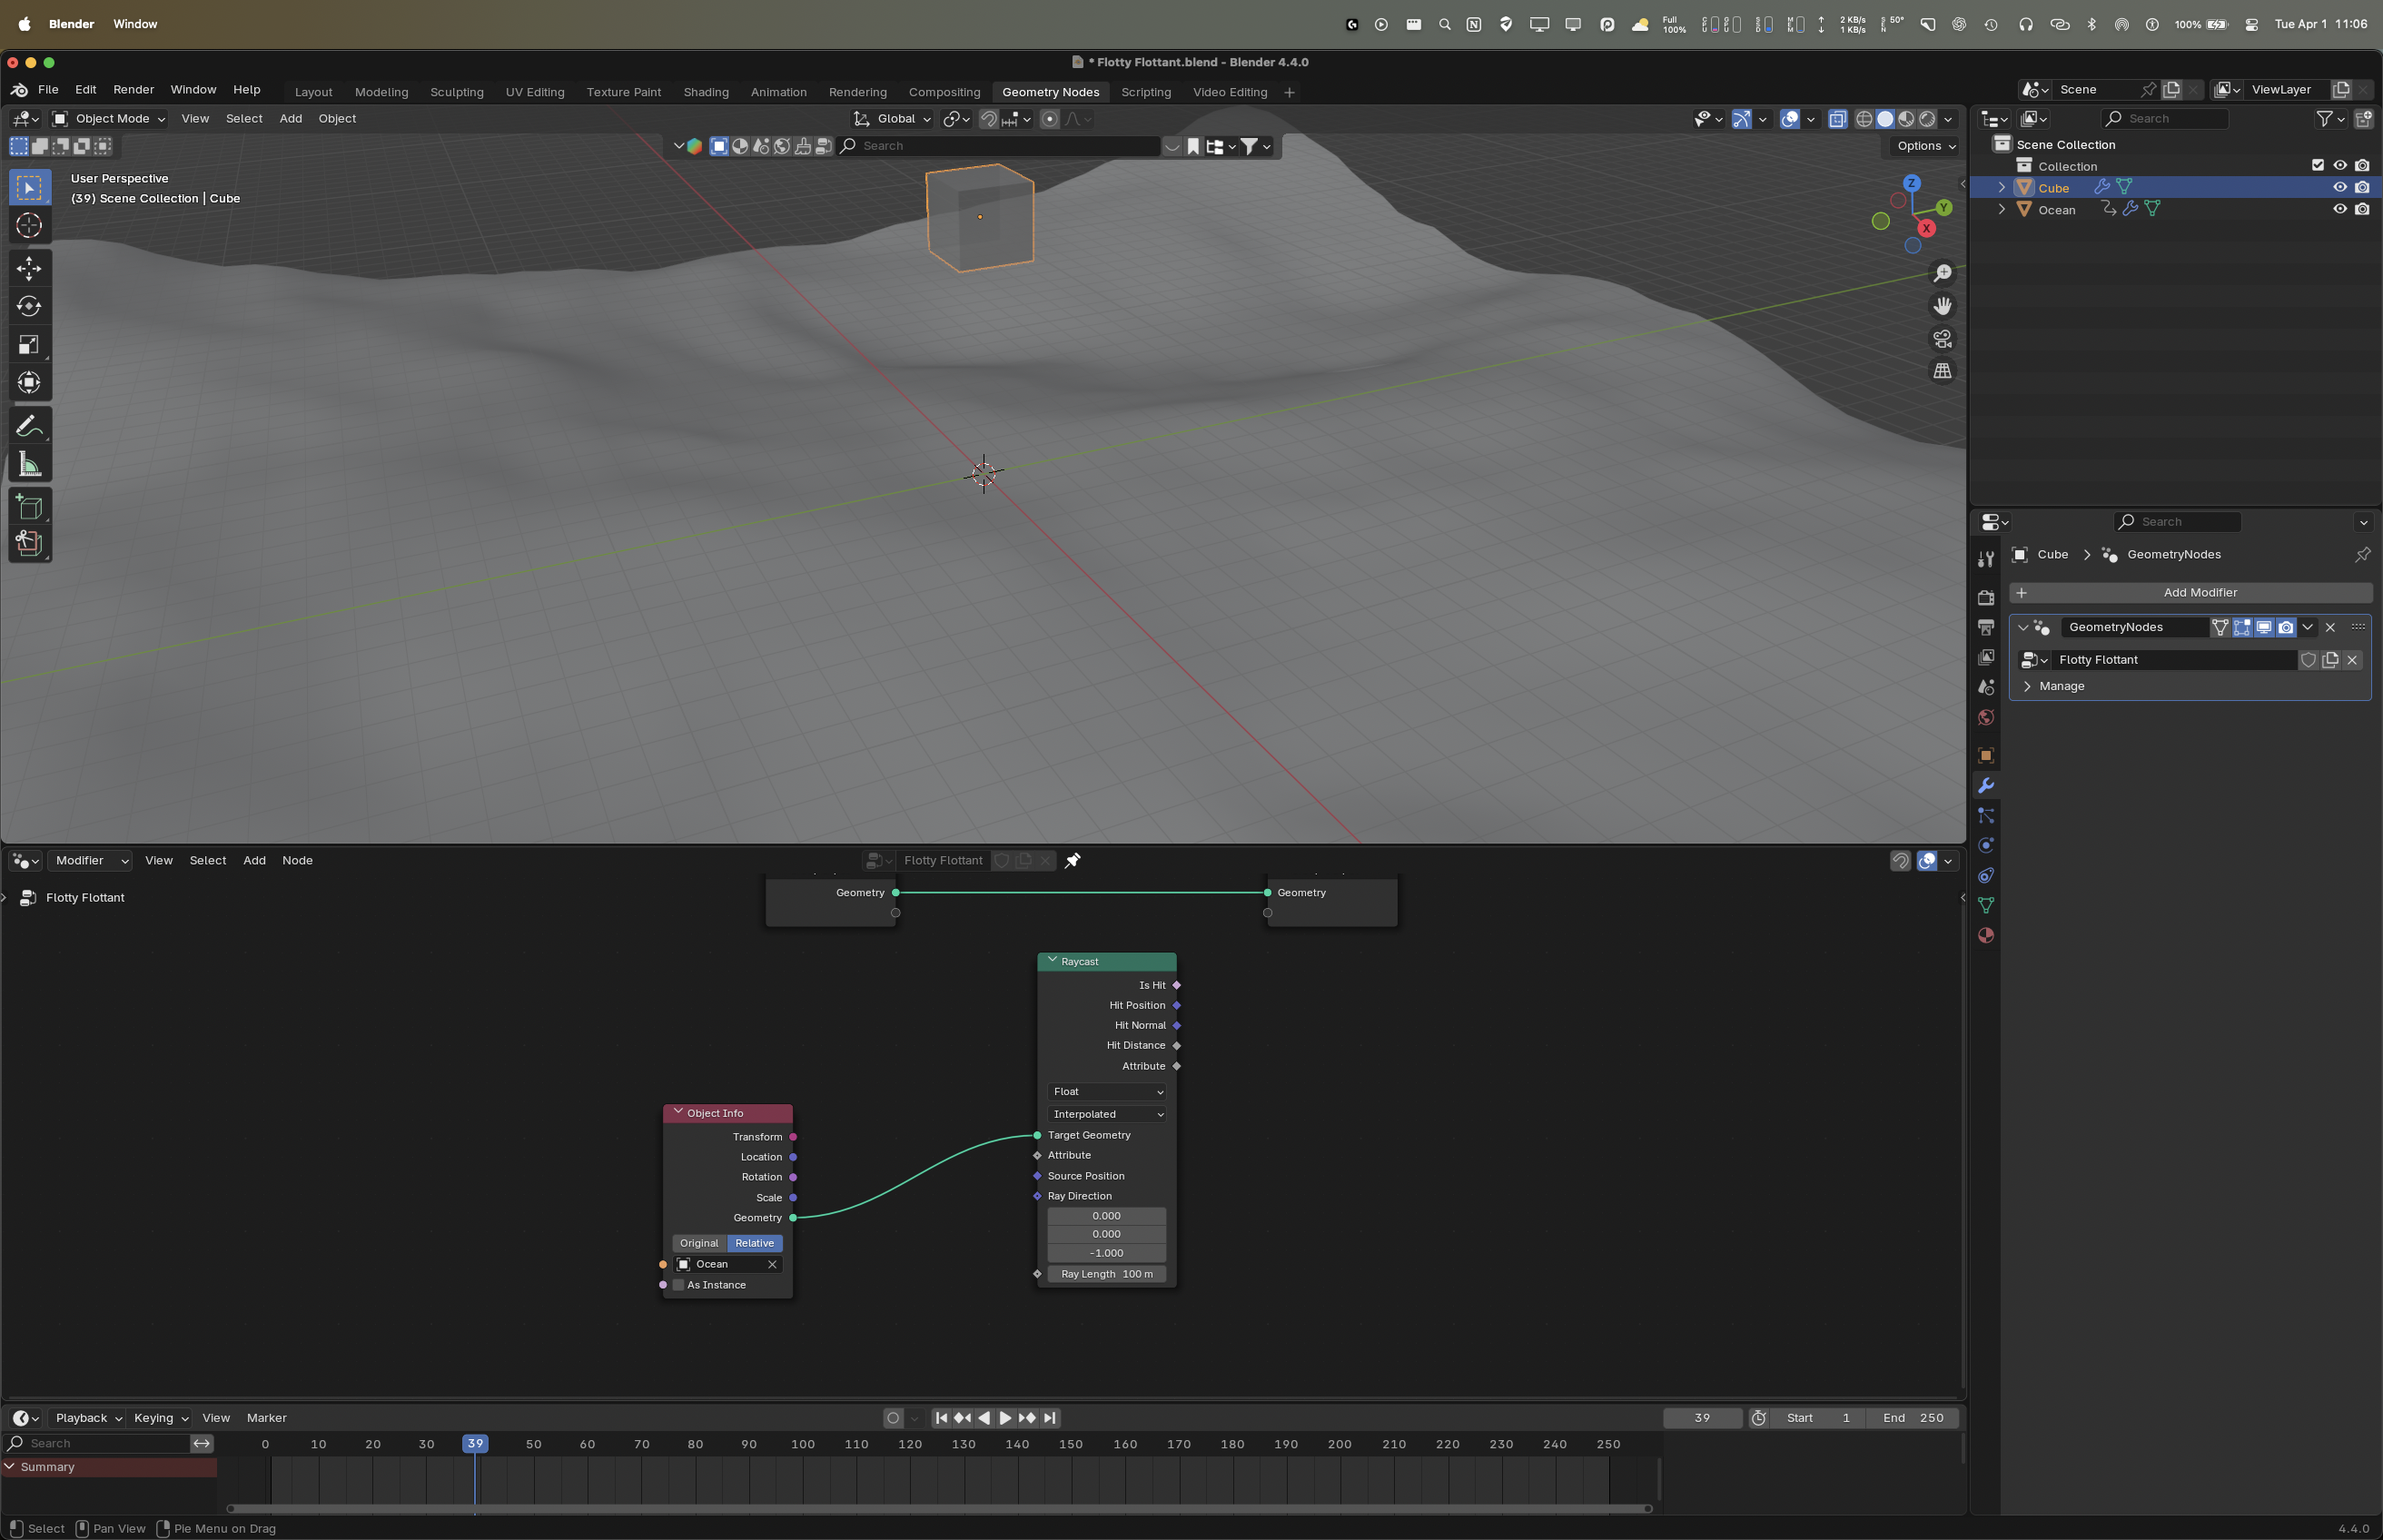
Task: Switch to Scripting workspace tab
Action: pyautogui.click(x=1146, y=92)
